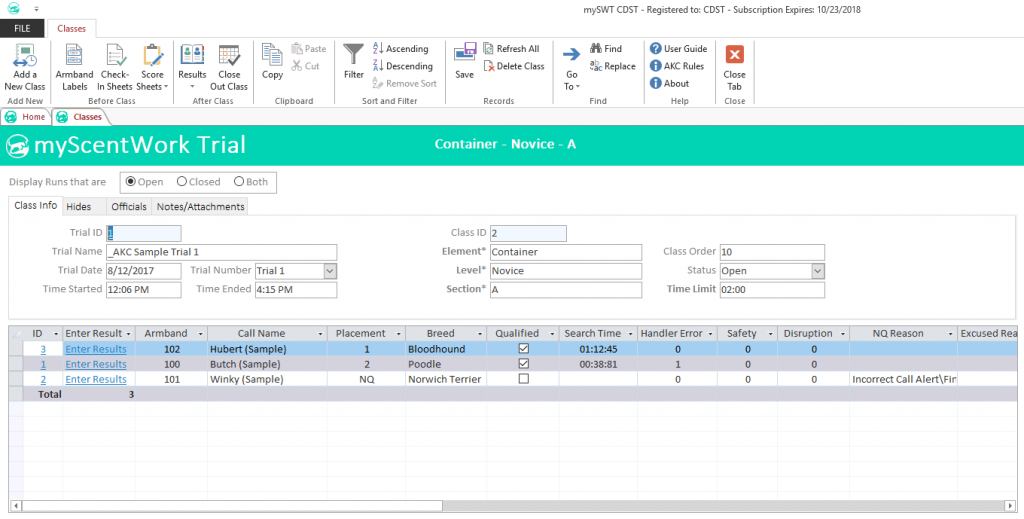Open the Go To menu

tap(571, 68)
